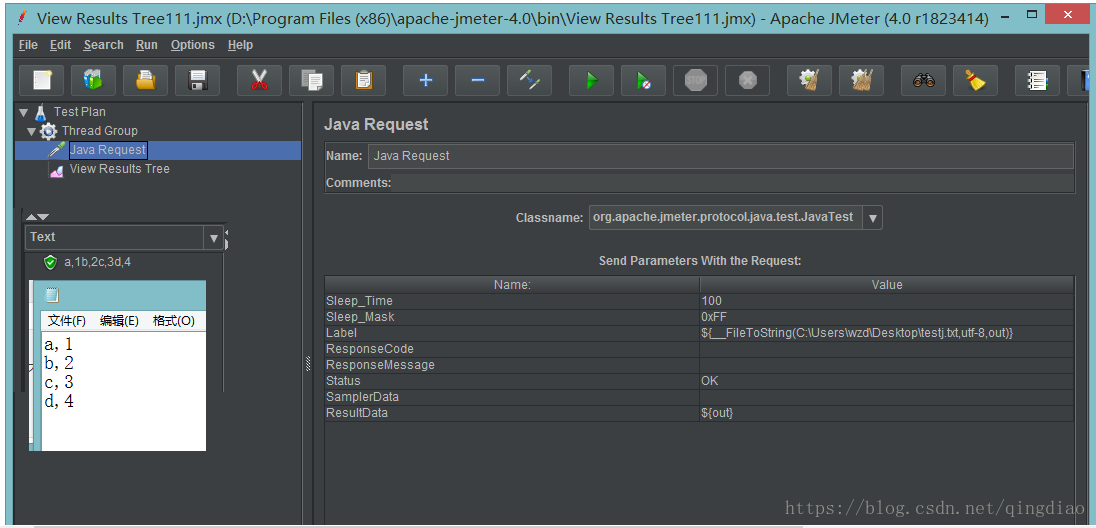The image size is (1096, 528).
Task: Clear results with gear broom icon
Action: click(809, 80)
